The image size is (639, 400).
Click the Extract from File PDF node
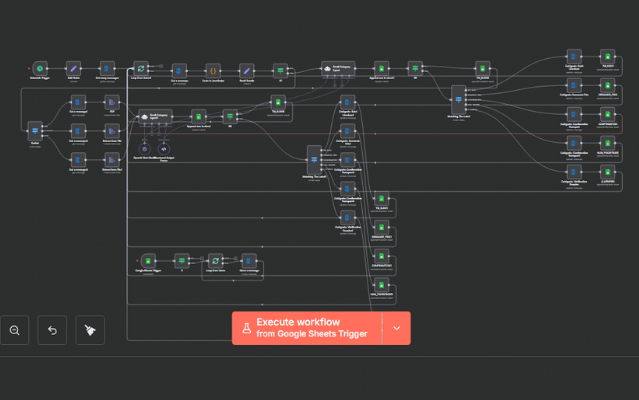click(x=111, y=102)
